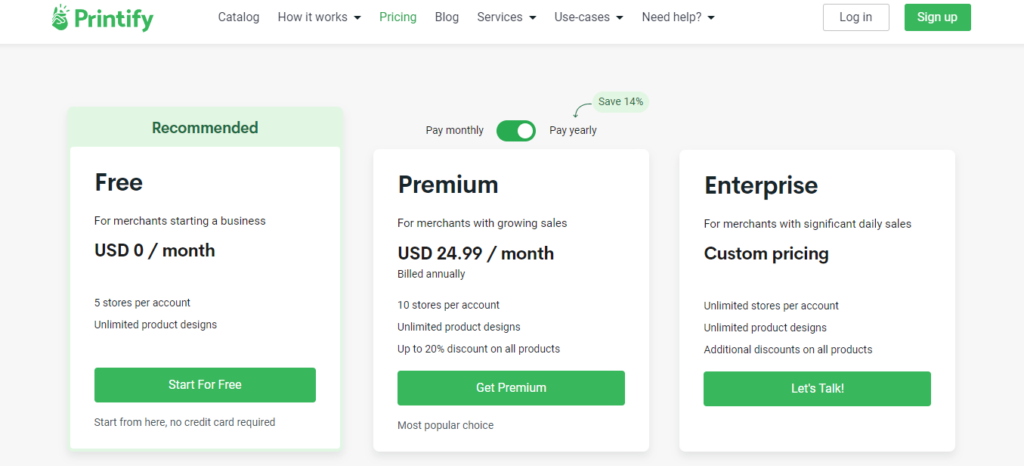
Task: Click the Start For Free button
Action: 205,385
